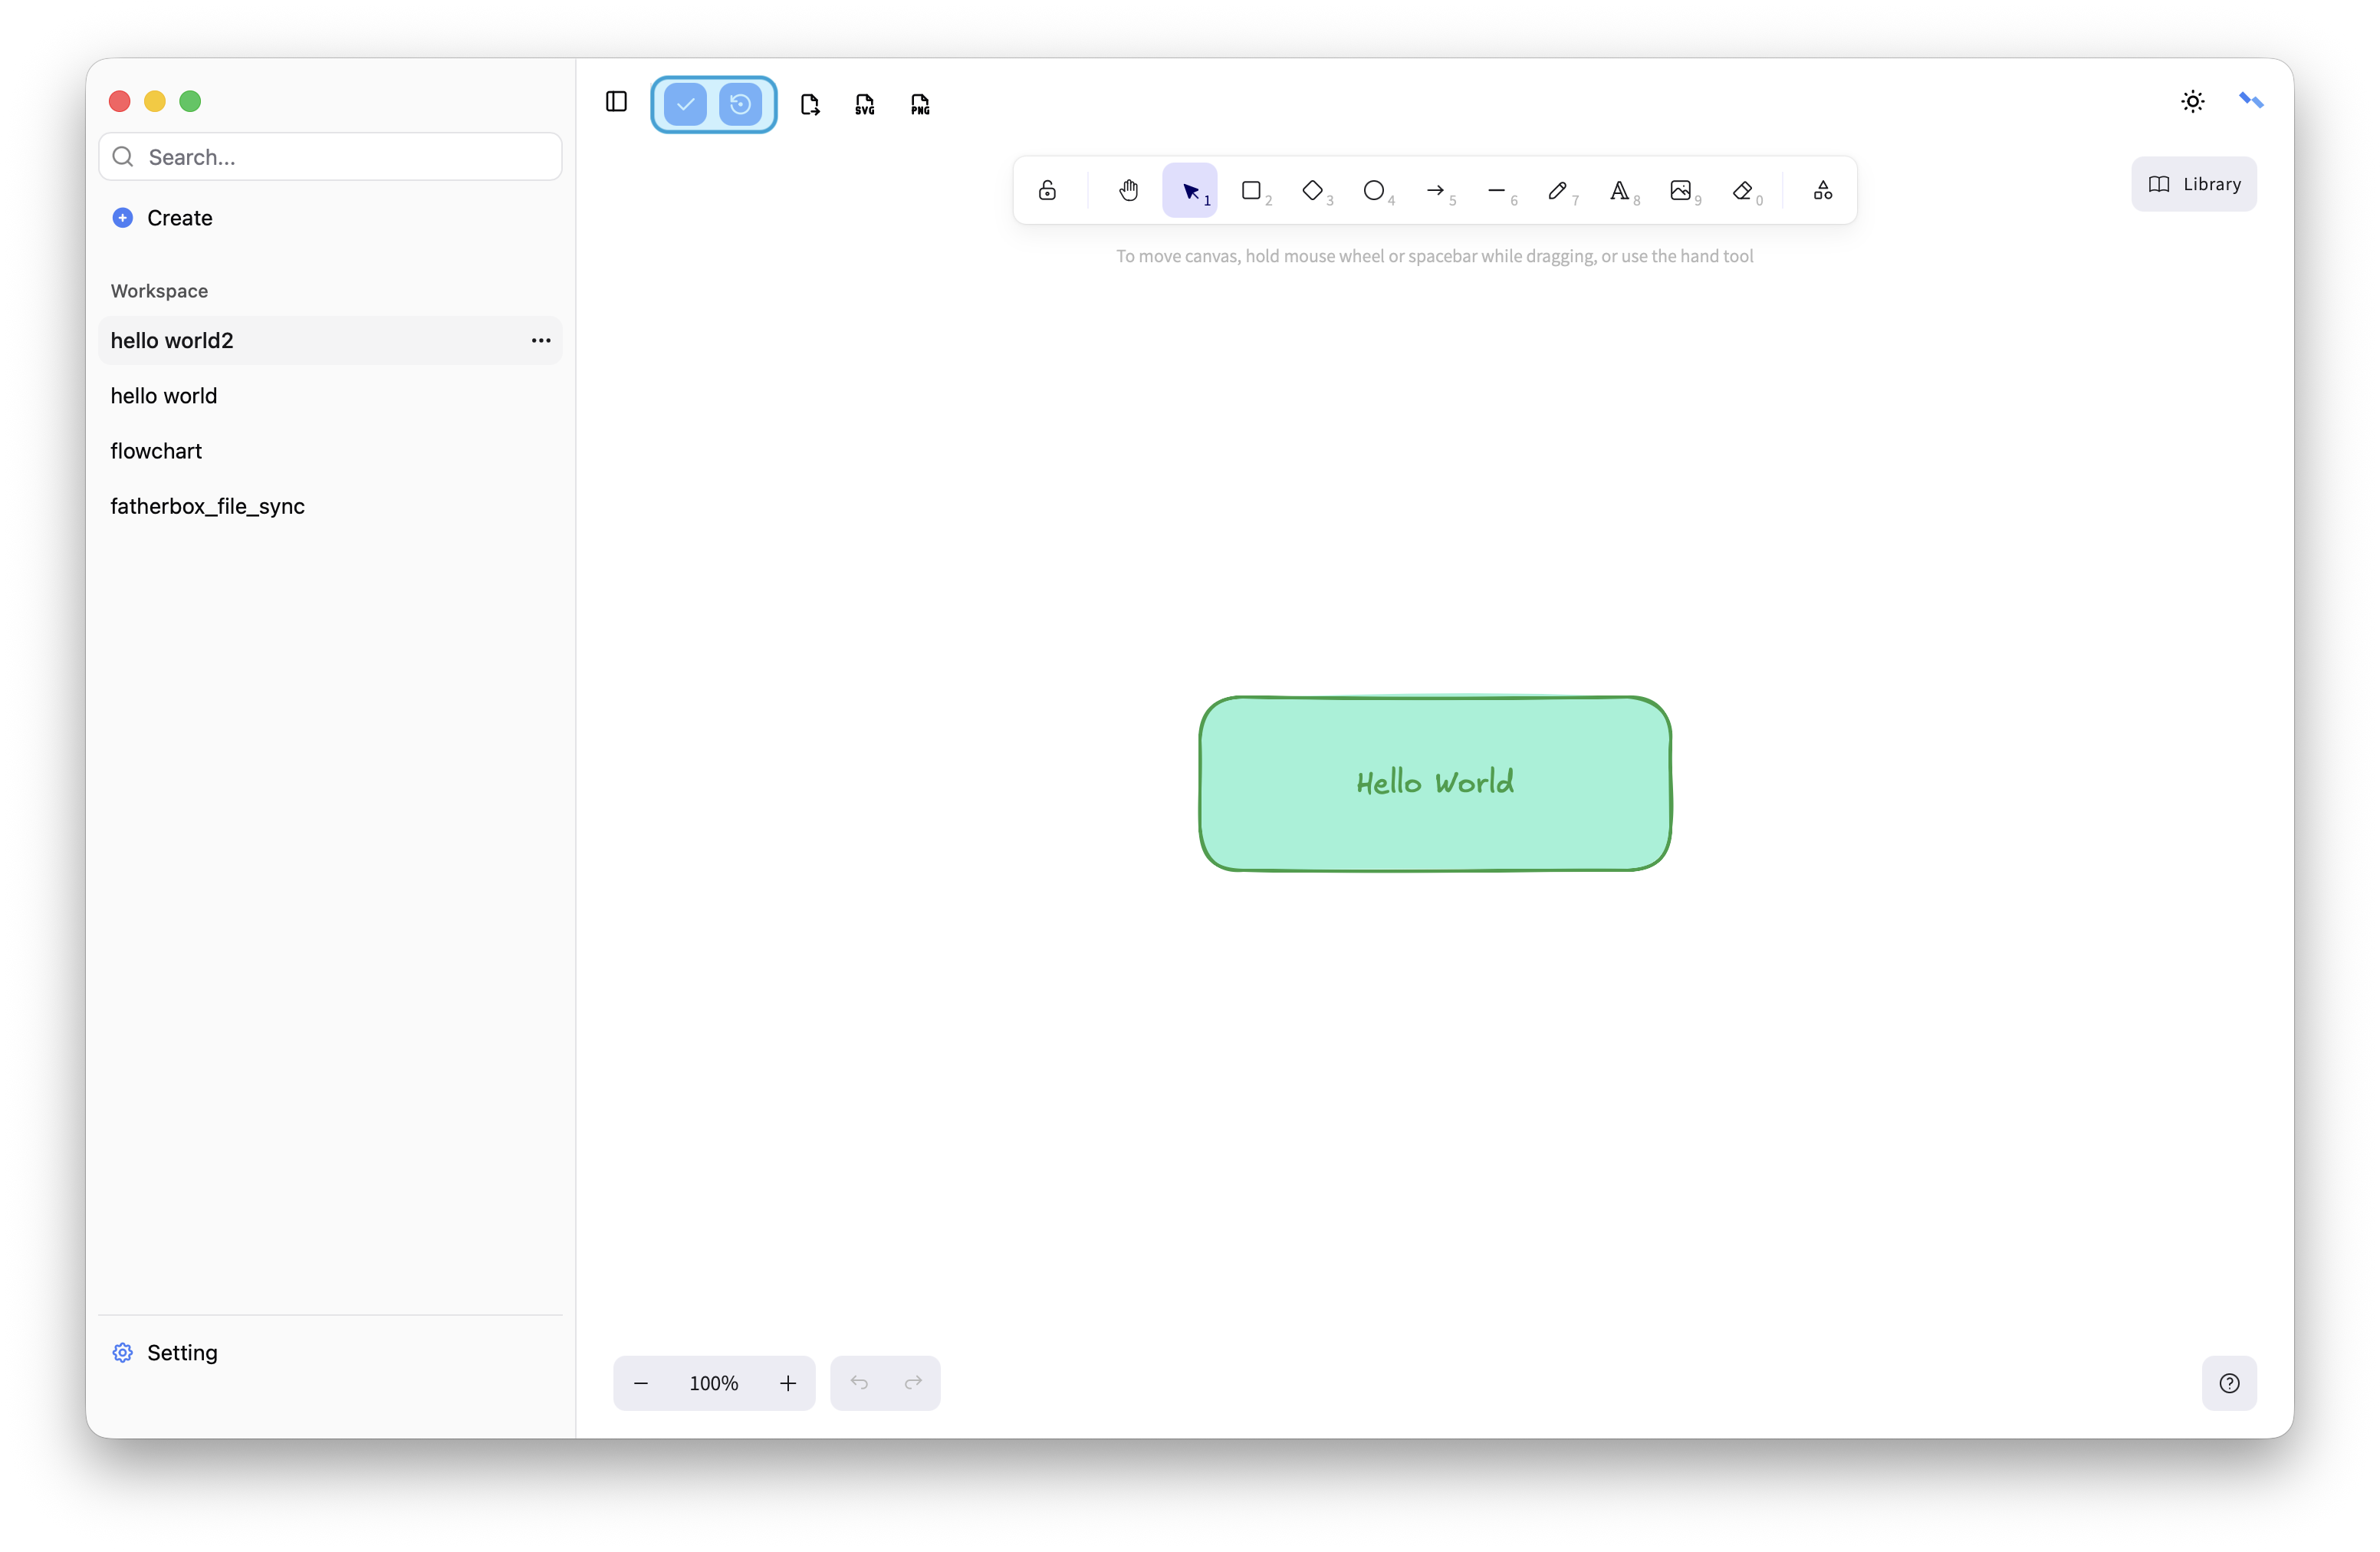Click the Search input field

pyautogui.click(x=340, y=157)
